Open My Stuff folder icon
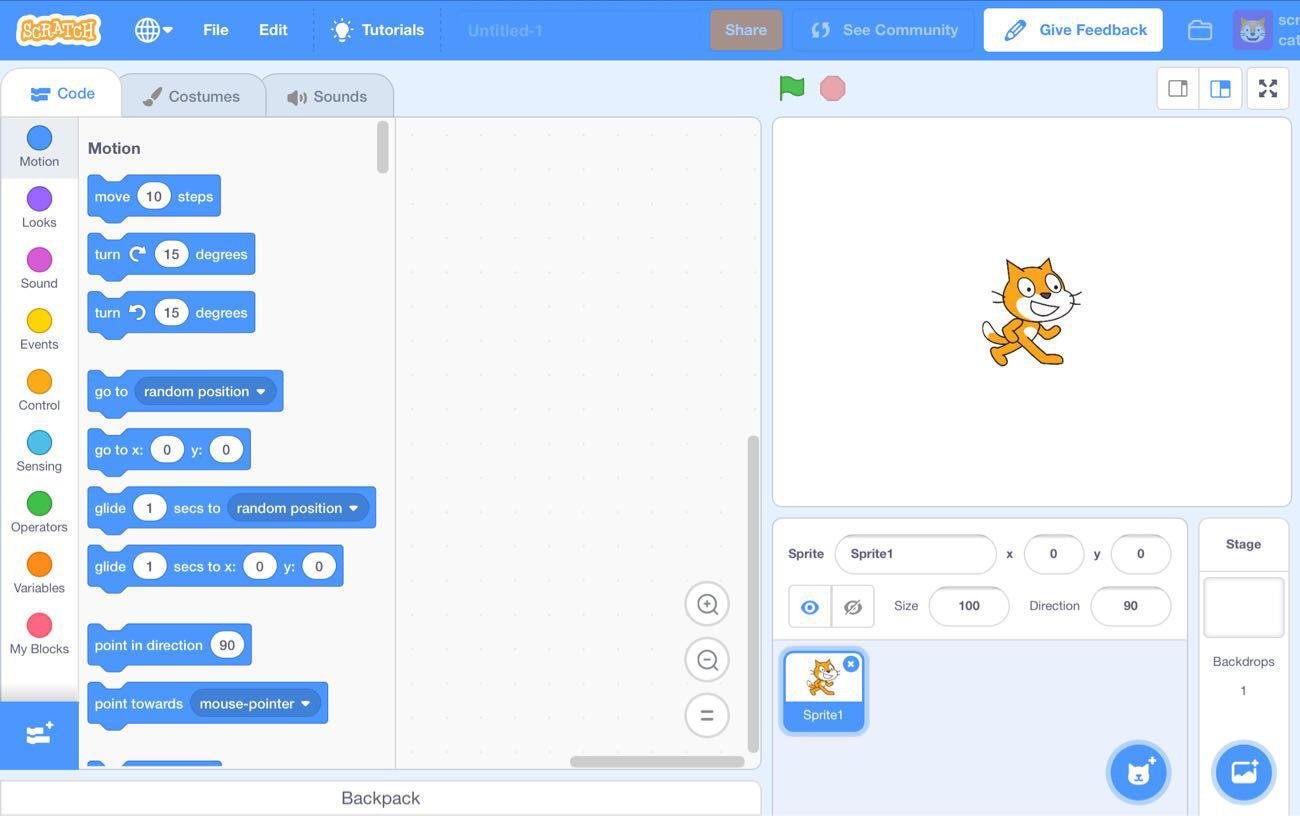Screen dimensions: 1300x816 [x=1200, y=30]
